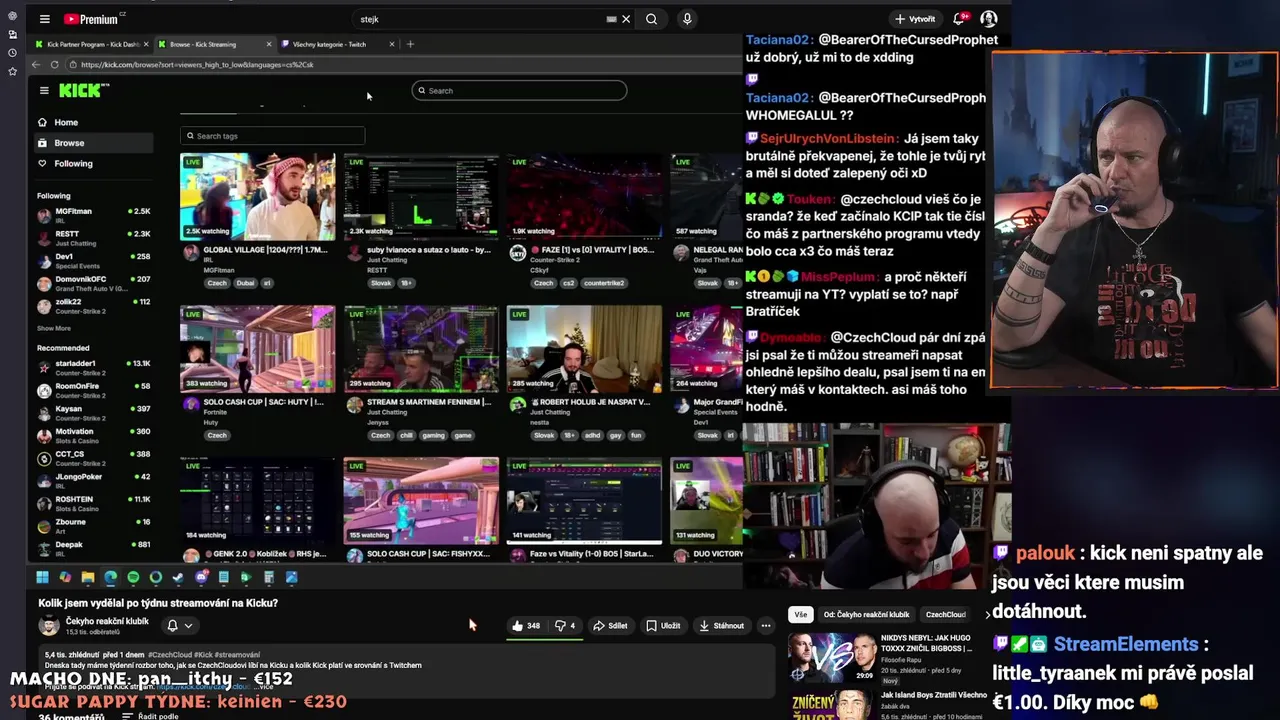Open MGFitman in the Following list
This screenshot has width=1280, height=720.
click(x=93, y=215)
